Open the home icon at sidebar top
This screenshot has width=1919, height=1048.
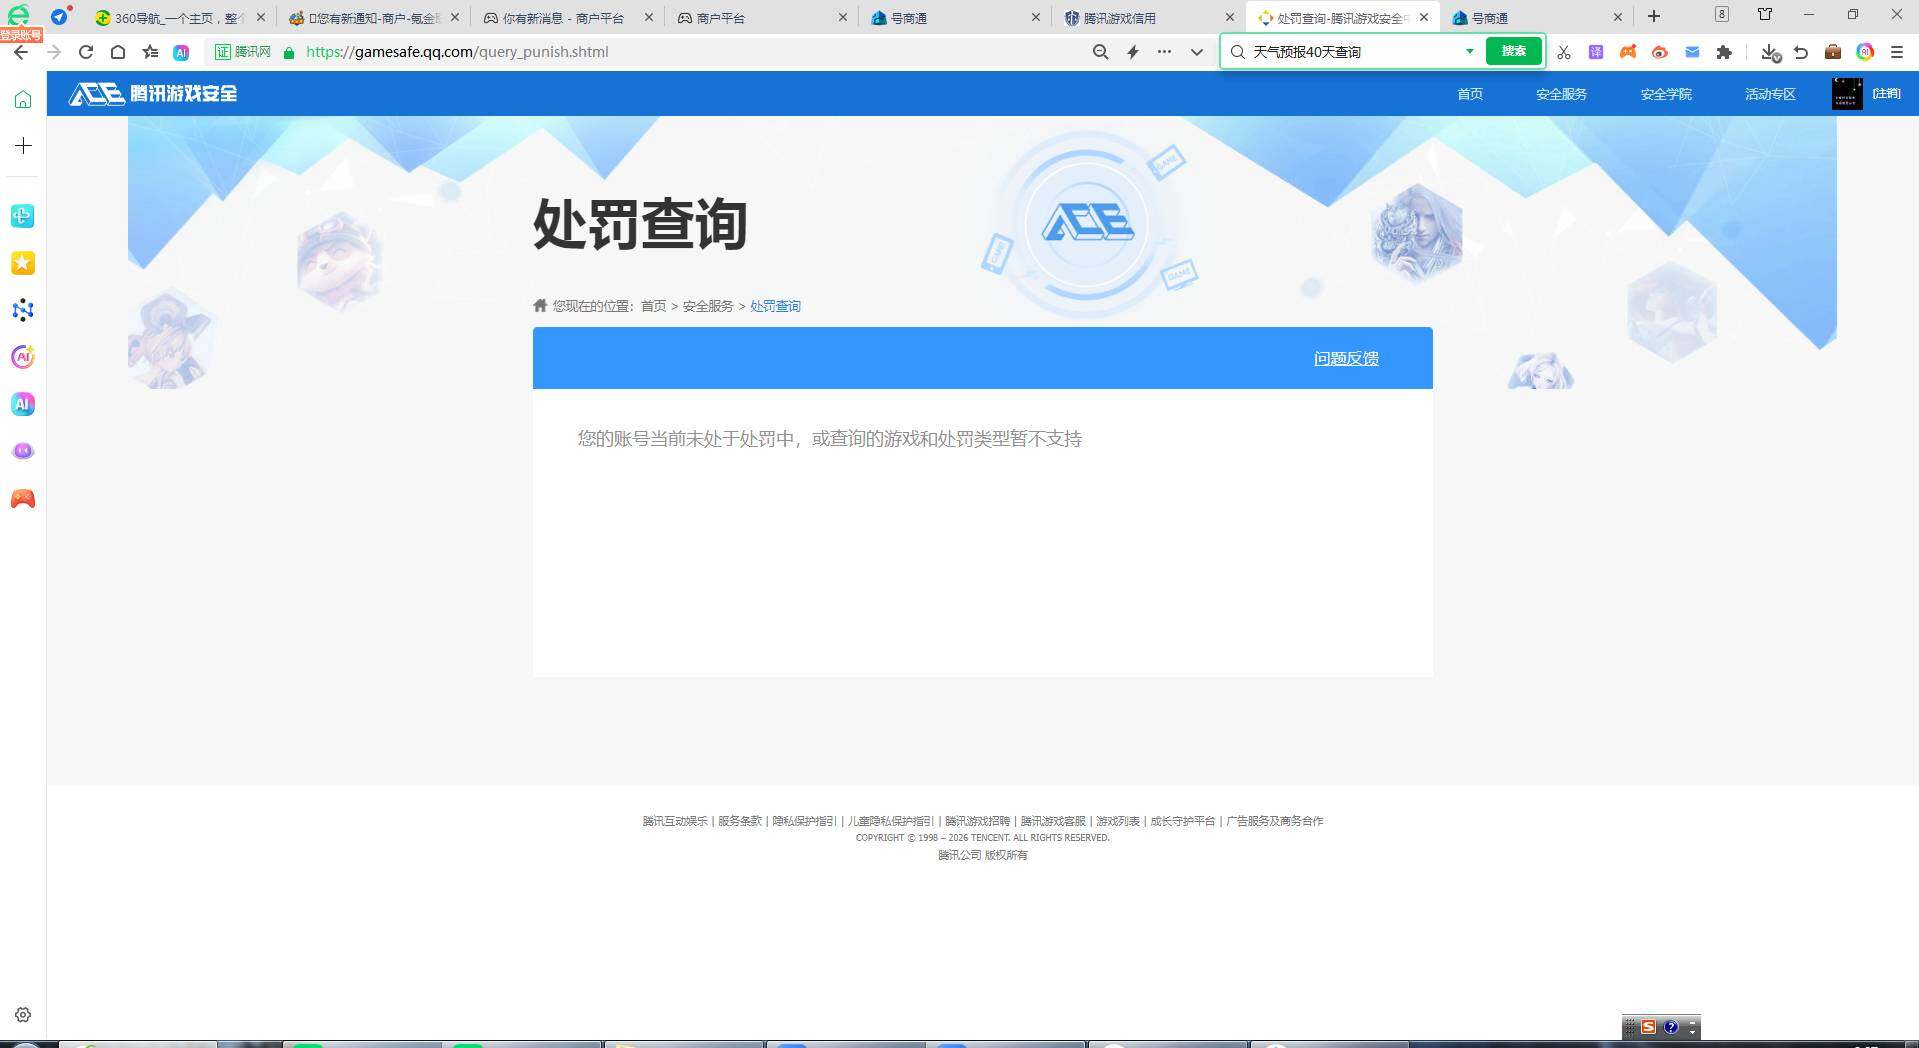[22, 98]
